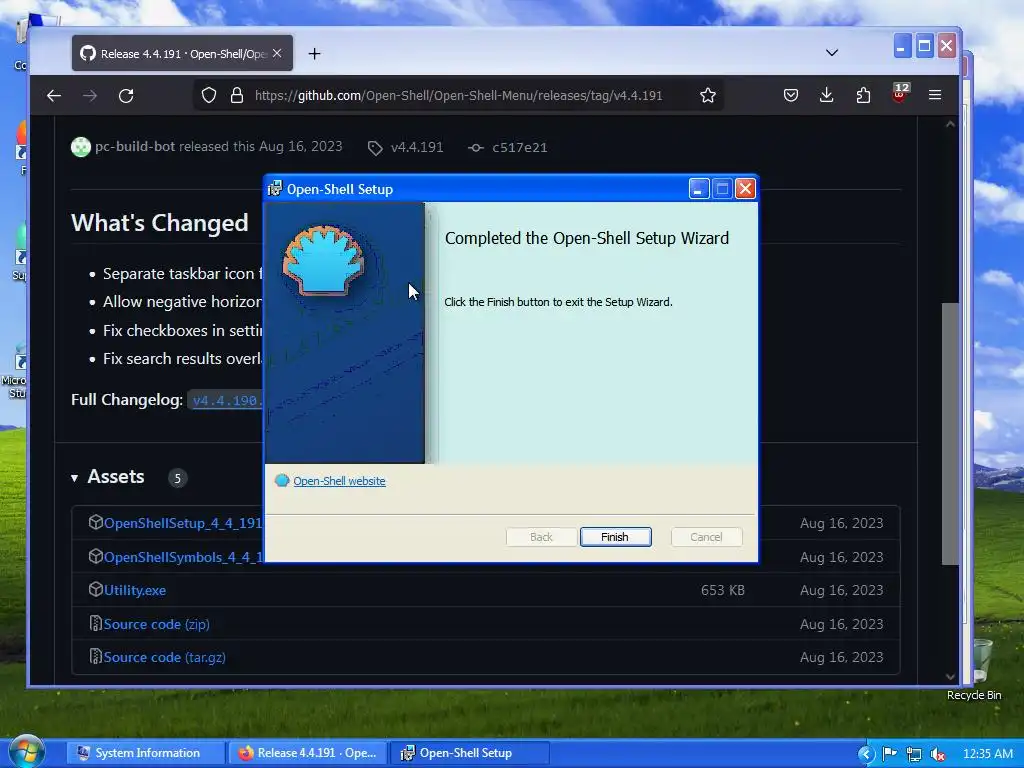This screenshot has width=1024, height=768.
Task: Open commit c517e21 link
Action: coord(519,148)
